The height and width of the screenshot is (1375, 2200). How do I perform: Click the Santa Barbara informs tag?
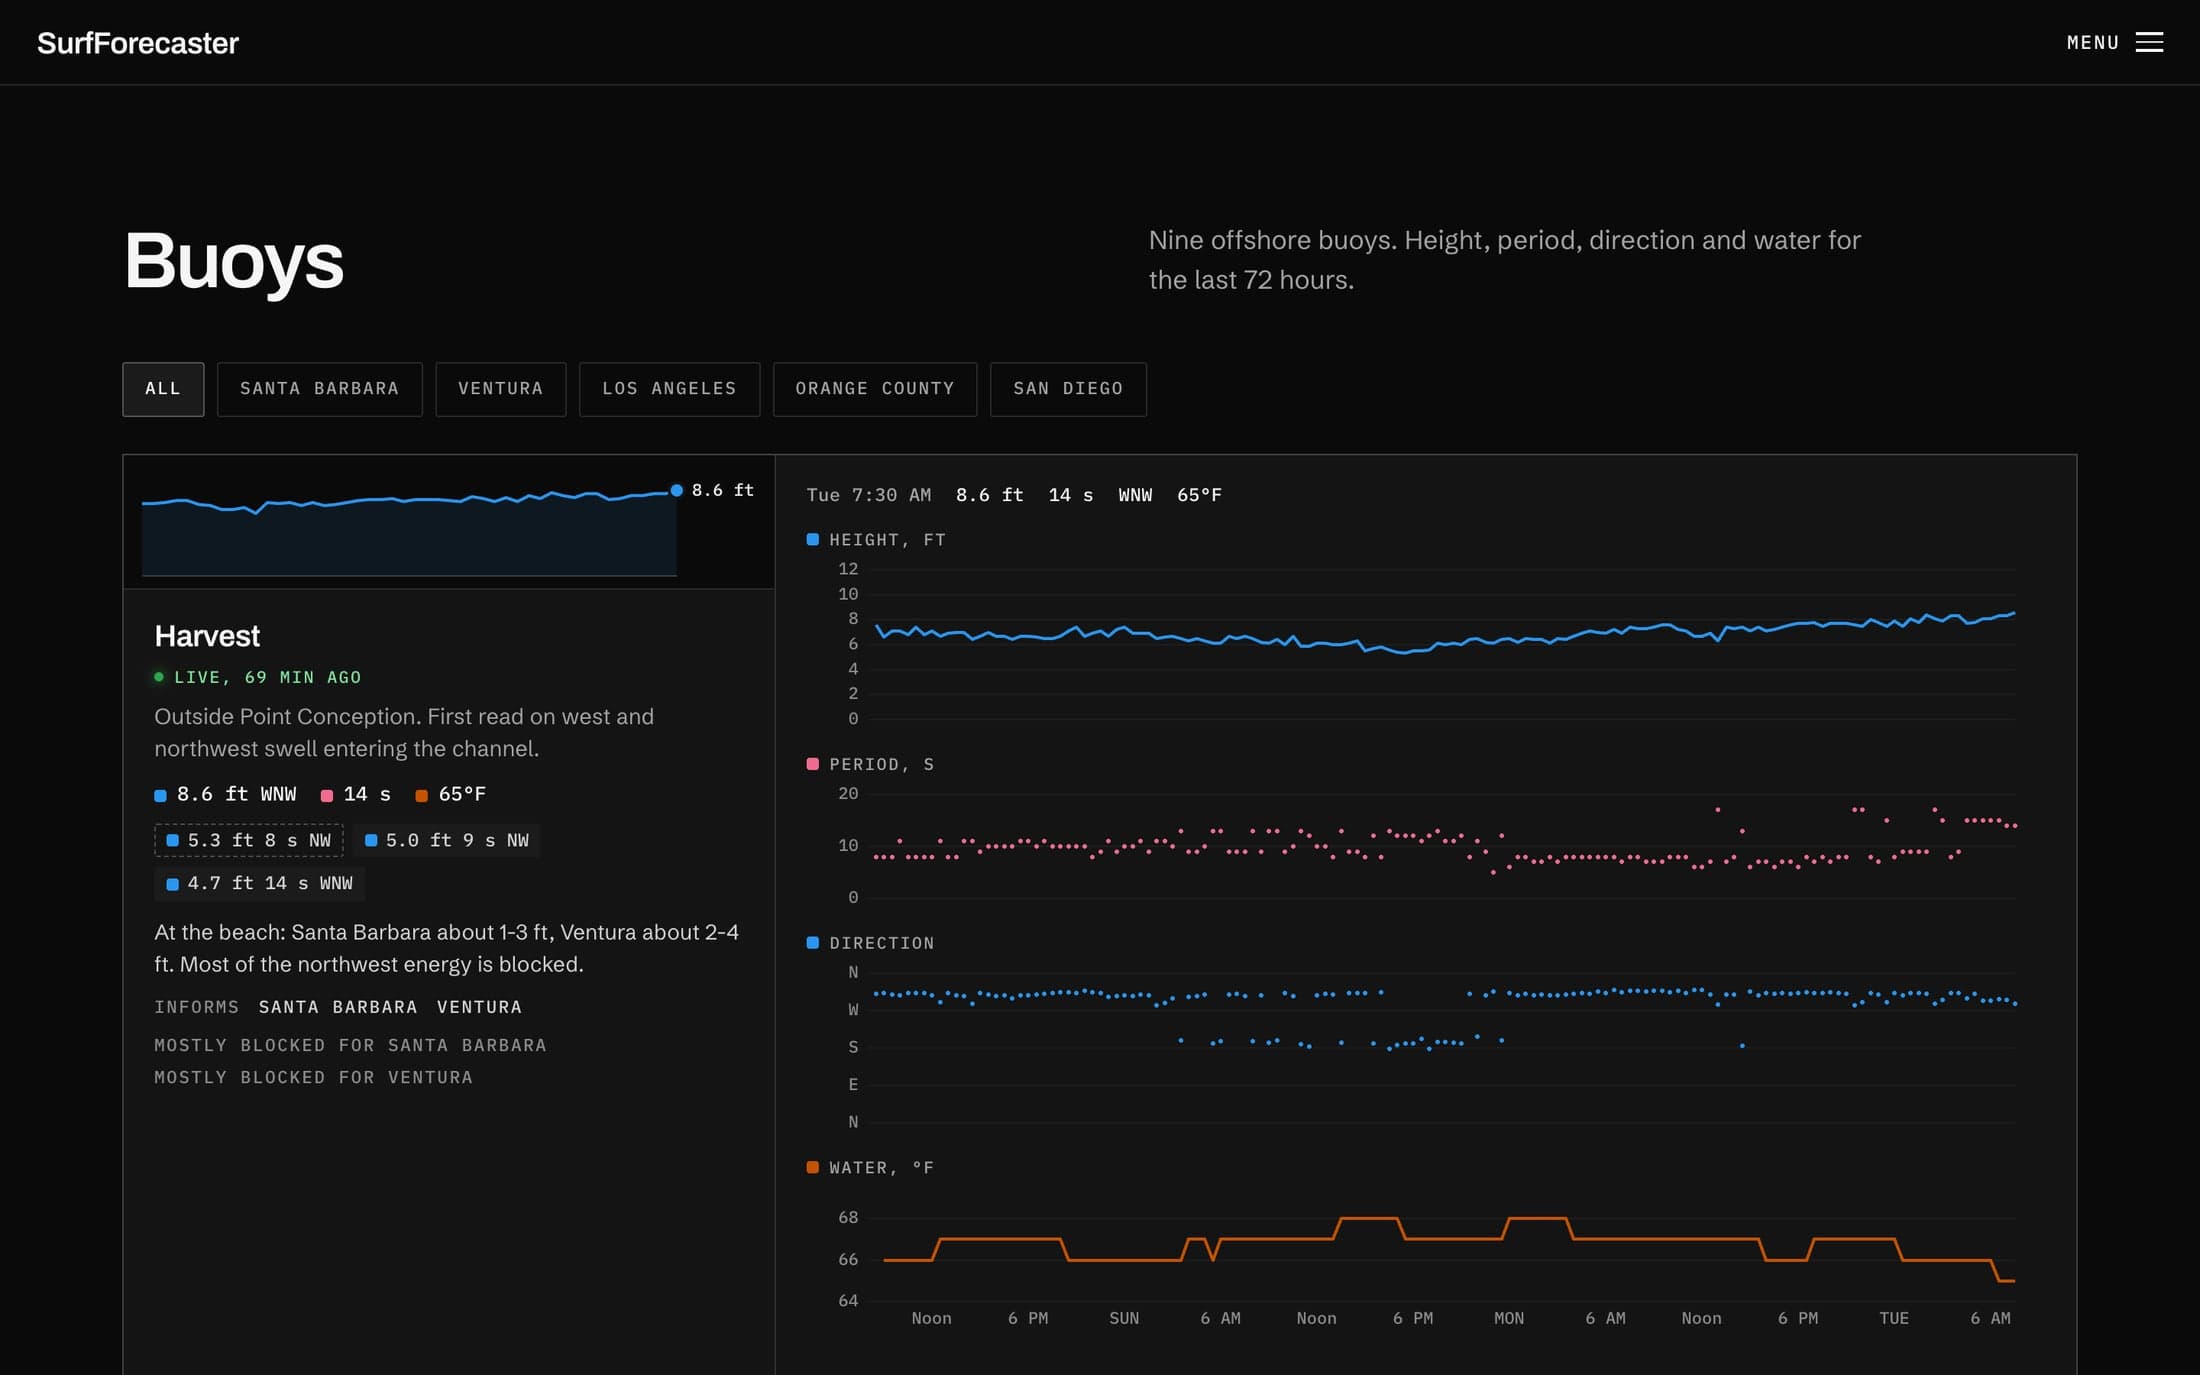coord(338,1007)
